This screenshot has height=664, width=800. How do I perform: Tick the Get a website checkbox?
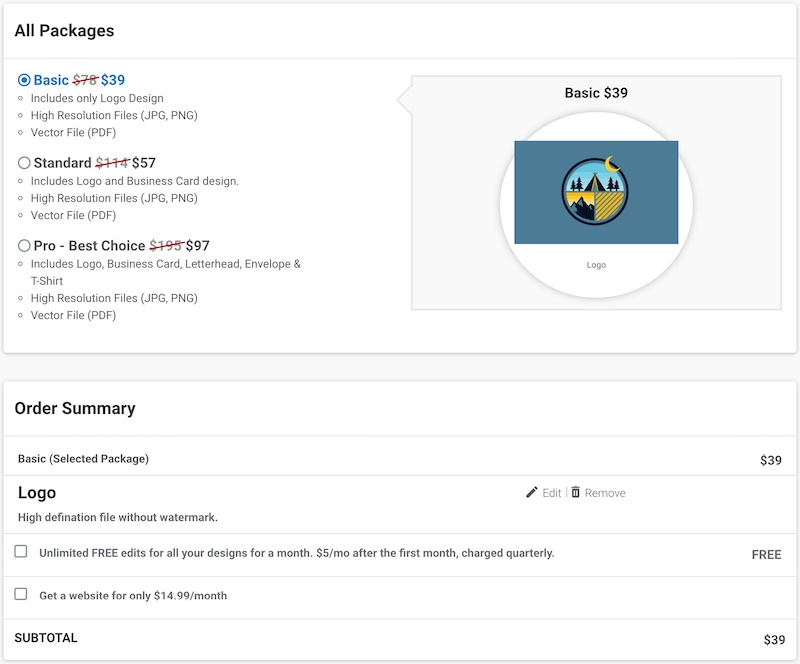coord(21,594)
